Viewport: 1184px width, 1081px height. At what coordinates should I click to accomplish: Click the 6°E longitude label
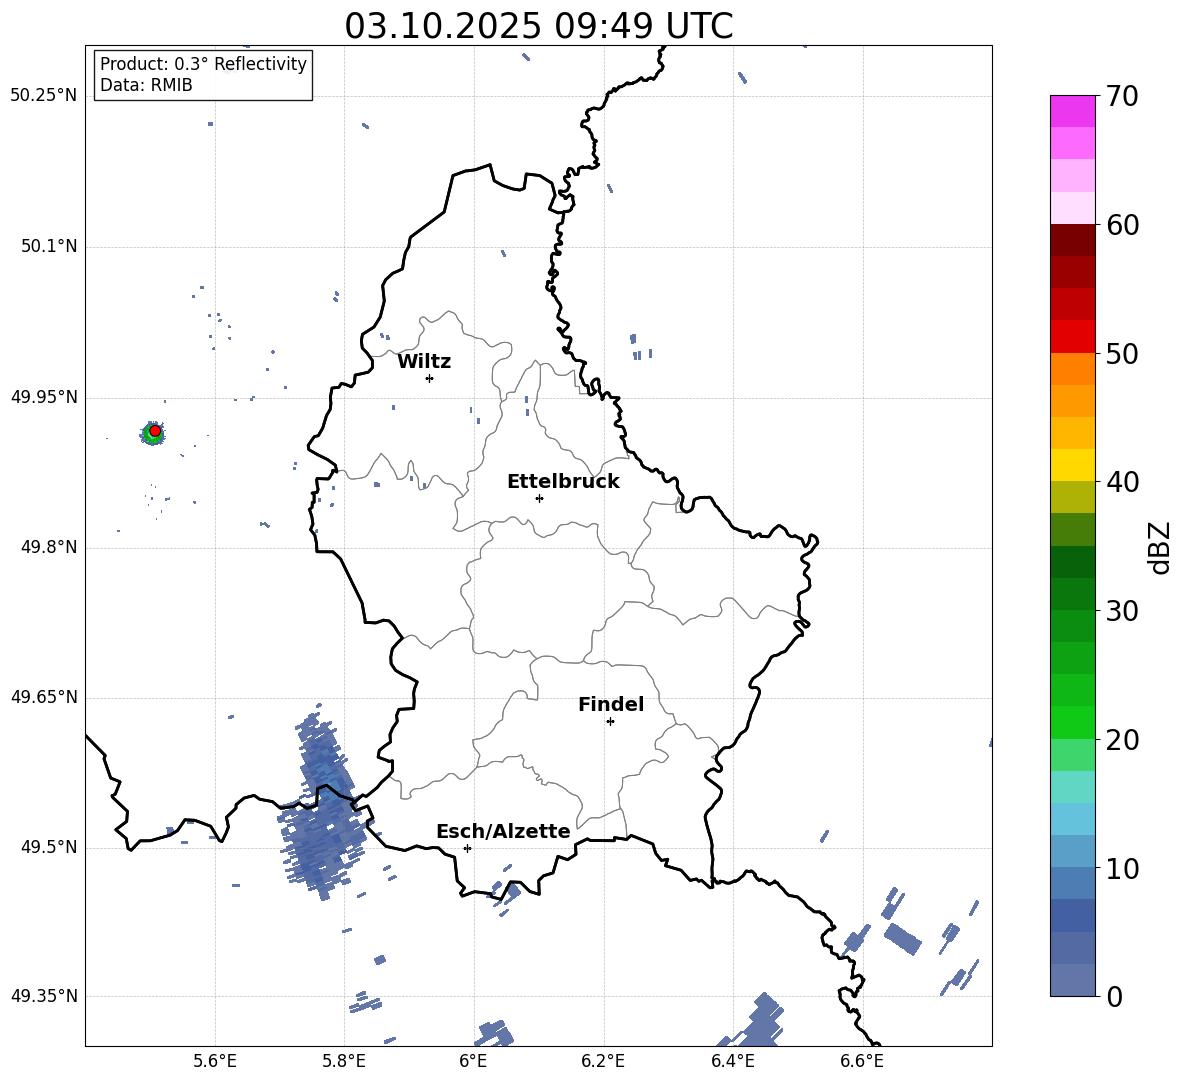coord(473,1061)
